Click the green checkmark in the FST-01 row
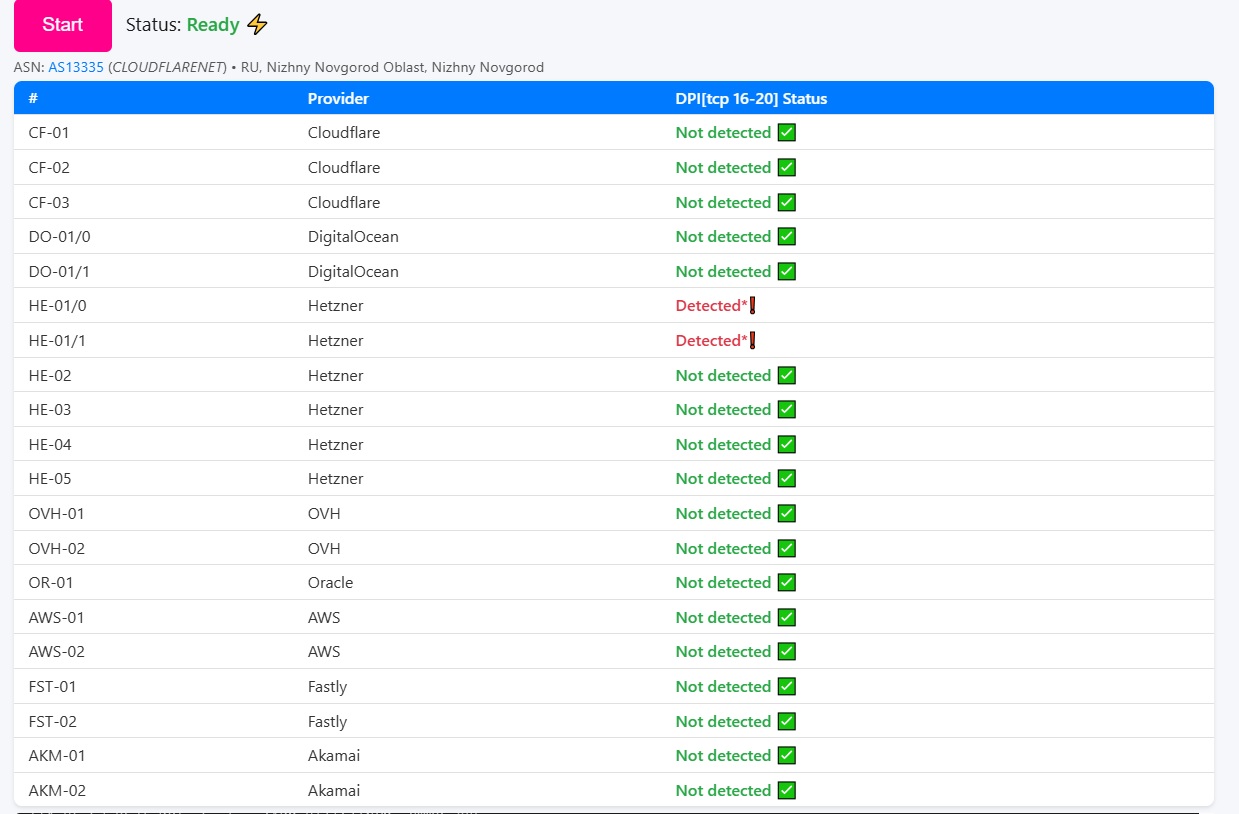 click(x=787, y=686)
